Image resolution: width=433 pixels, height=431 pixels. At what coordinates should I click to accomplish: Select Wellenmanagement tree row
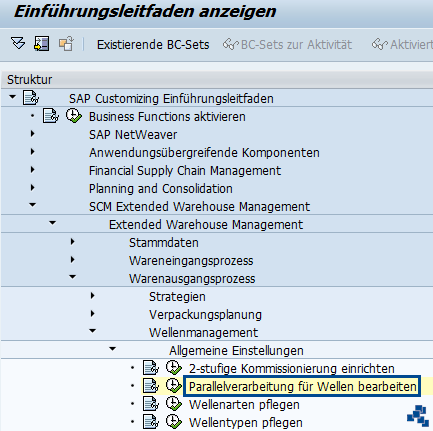tap(203, 333)
